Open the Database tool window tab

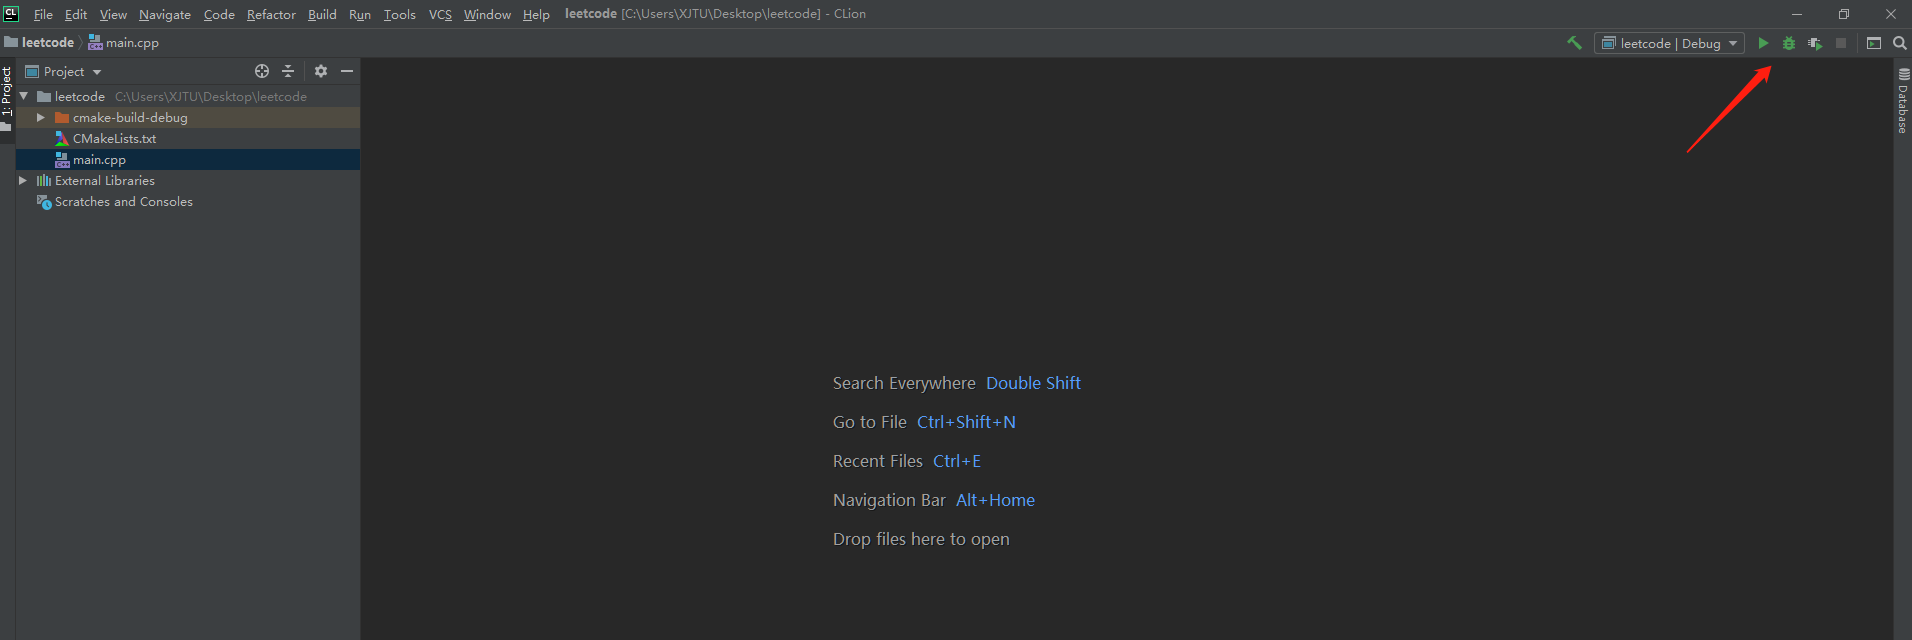coord(1903,101)
